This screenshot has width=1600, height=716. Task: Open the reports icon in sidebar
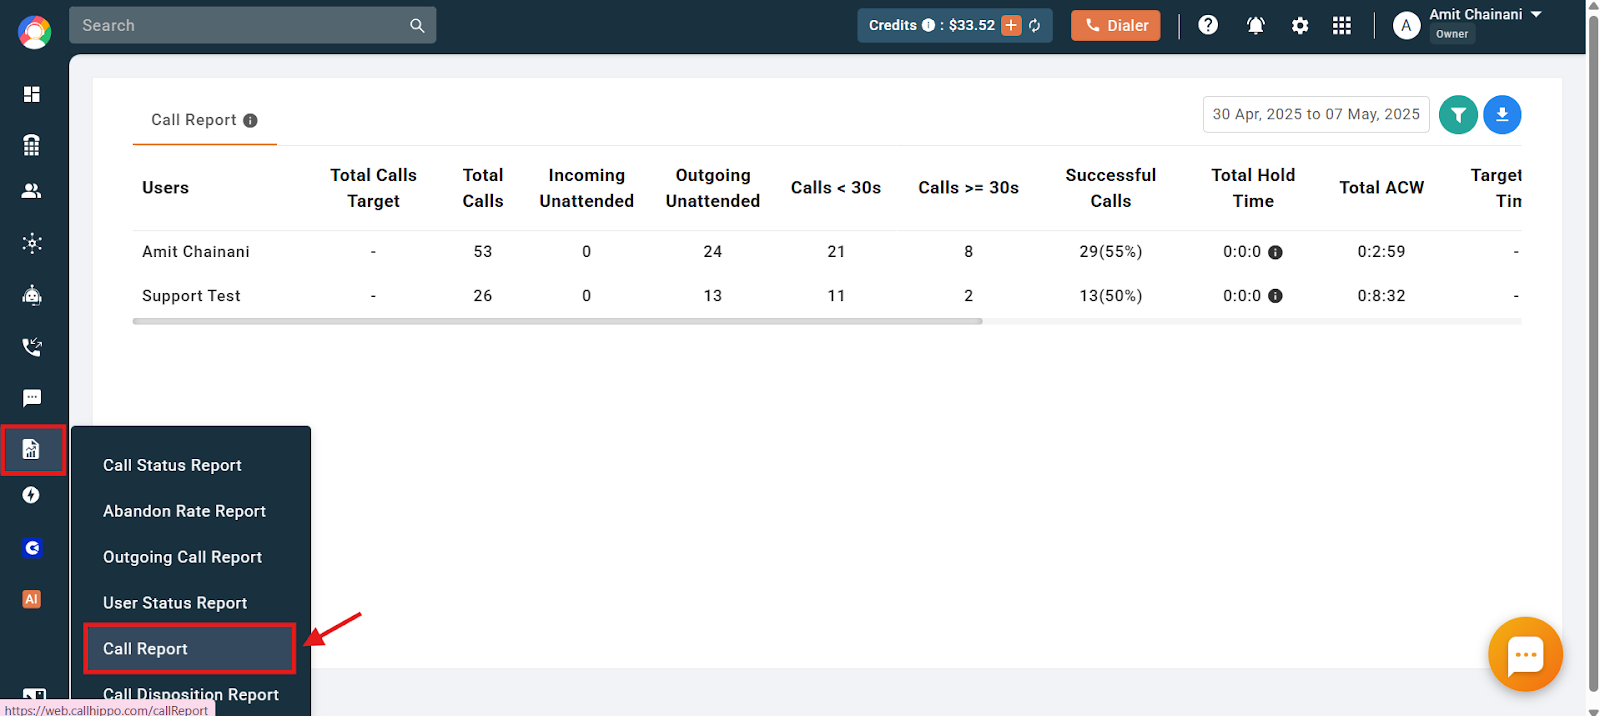[x=32, y=450]
